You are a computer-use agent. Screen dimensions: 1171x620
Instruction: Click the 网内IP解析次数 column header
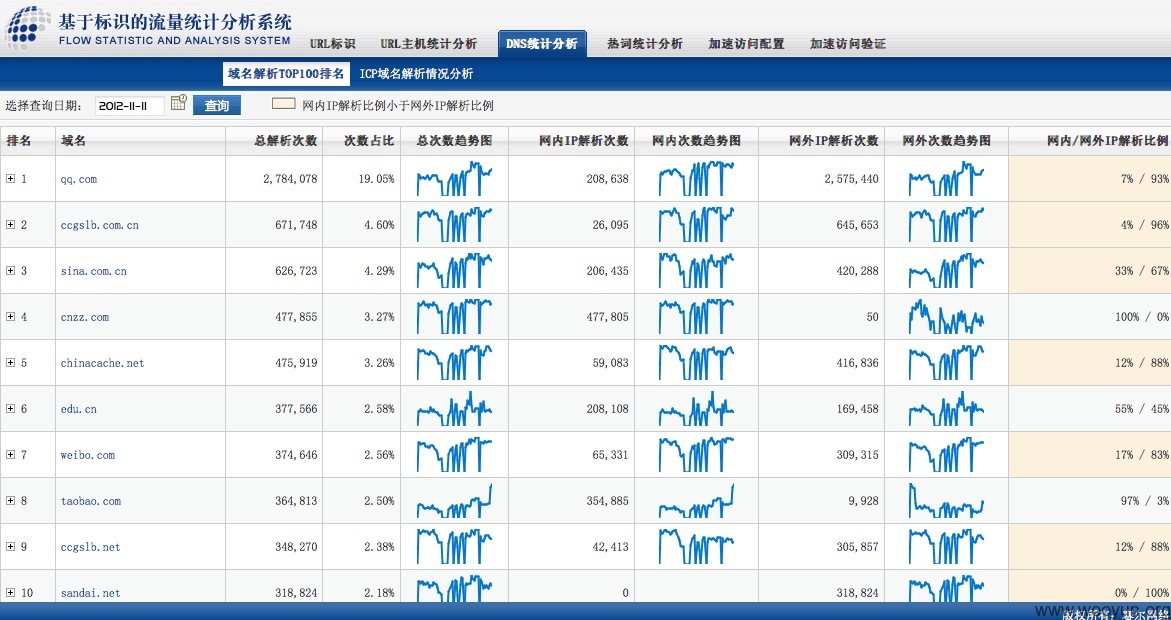pyautogui.click(x=572, y=140)
